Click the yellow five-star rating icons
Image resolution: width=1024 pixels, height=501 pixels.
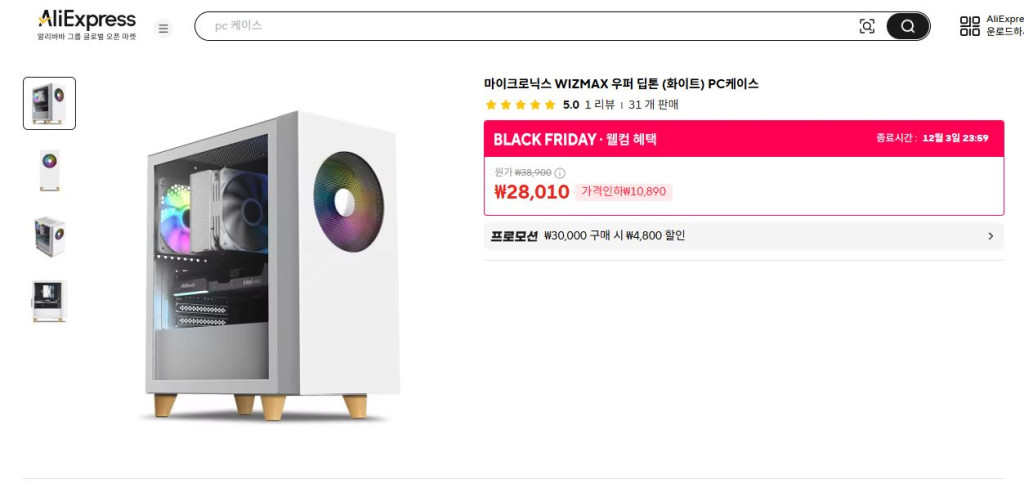pos(520,104)
